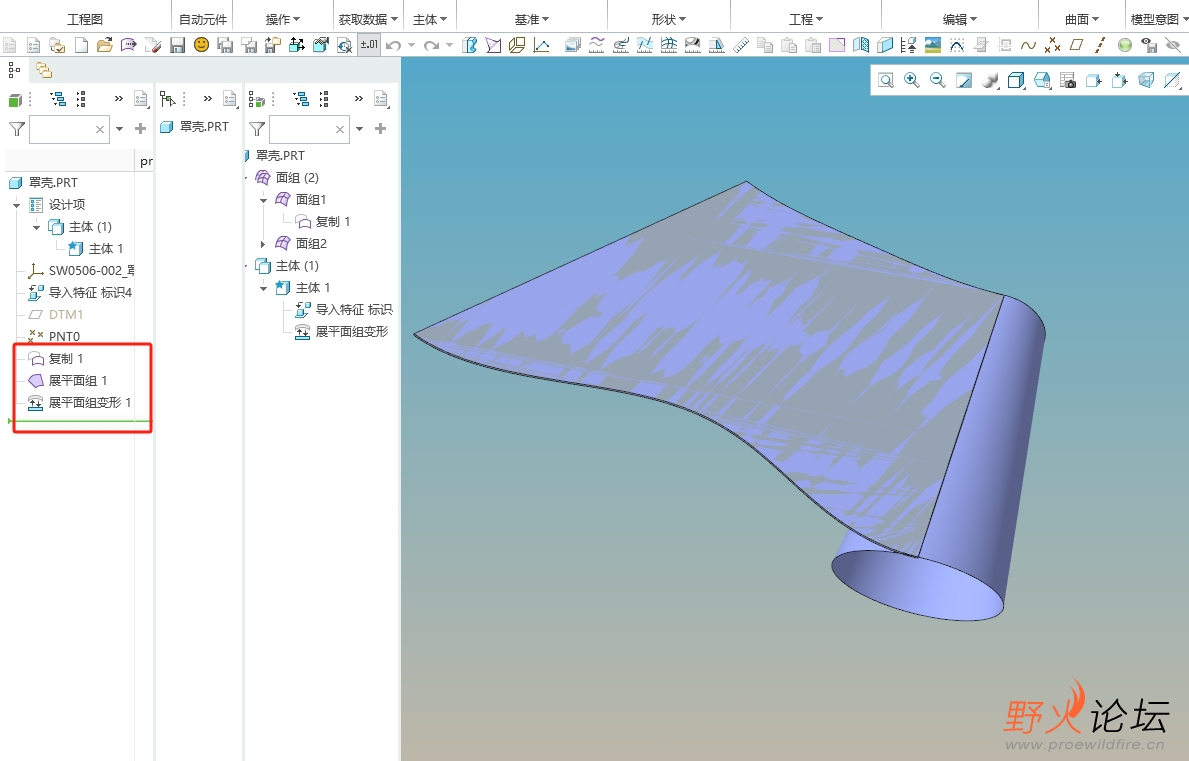
Task: Click the Save disk icon in toolbar
Action: pos(178,45)
